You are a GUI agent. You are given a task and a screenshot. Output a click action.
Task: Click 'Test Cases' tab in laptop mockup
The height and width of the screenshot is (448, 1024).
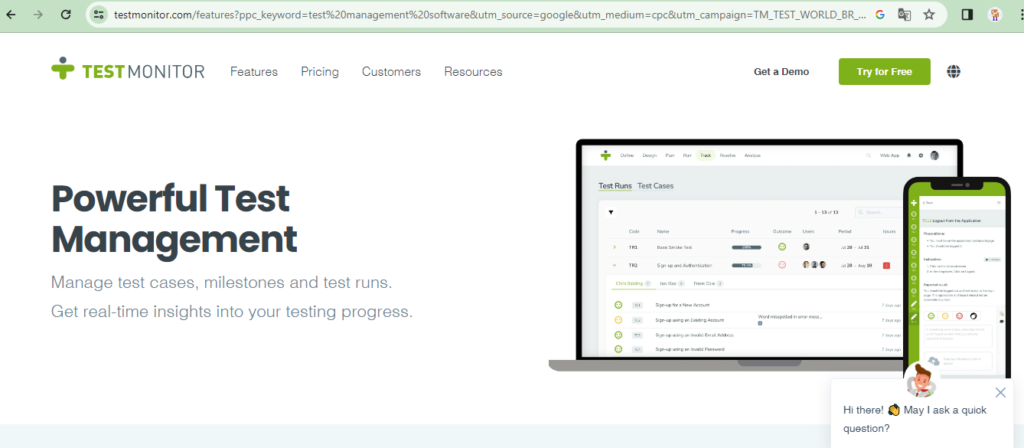pyautogui.click(x=655, y=186)
